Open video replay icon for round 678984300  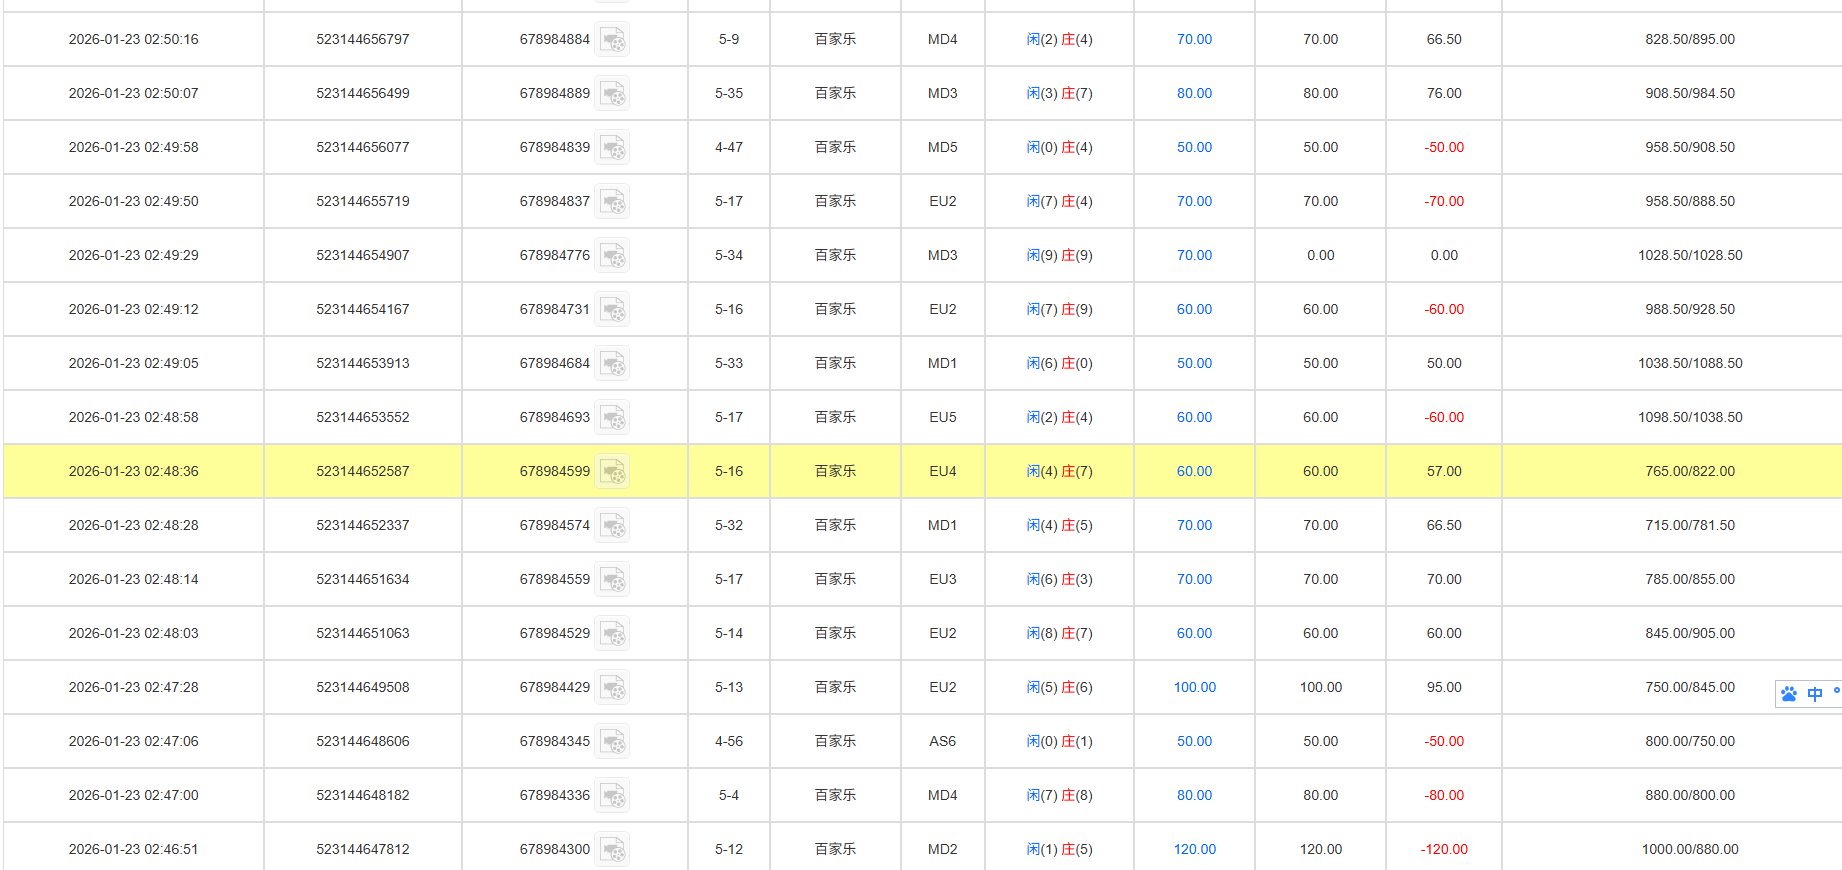tap(612, 850)
